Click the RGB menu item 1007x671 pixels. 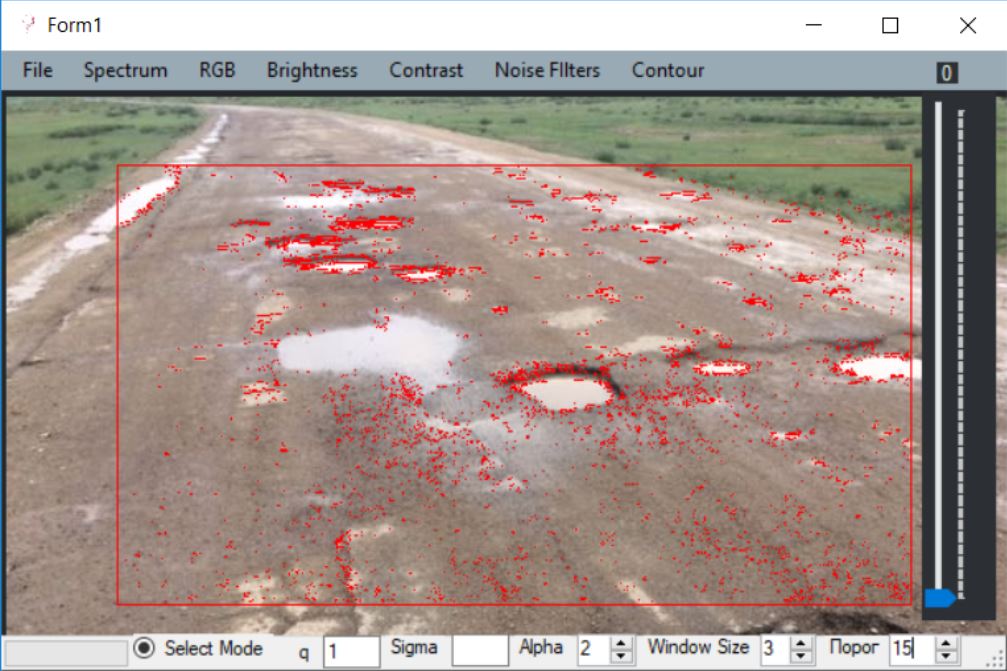click(x=217, y=70)
